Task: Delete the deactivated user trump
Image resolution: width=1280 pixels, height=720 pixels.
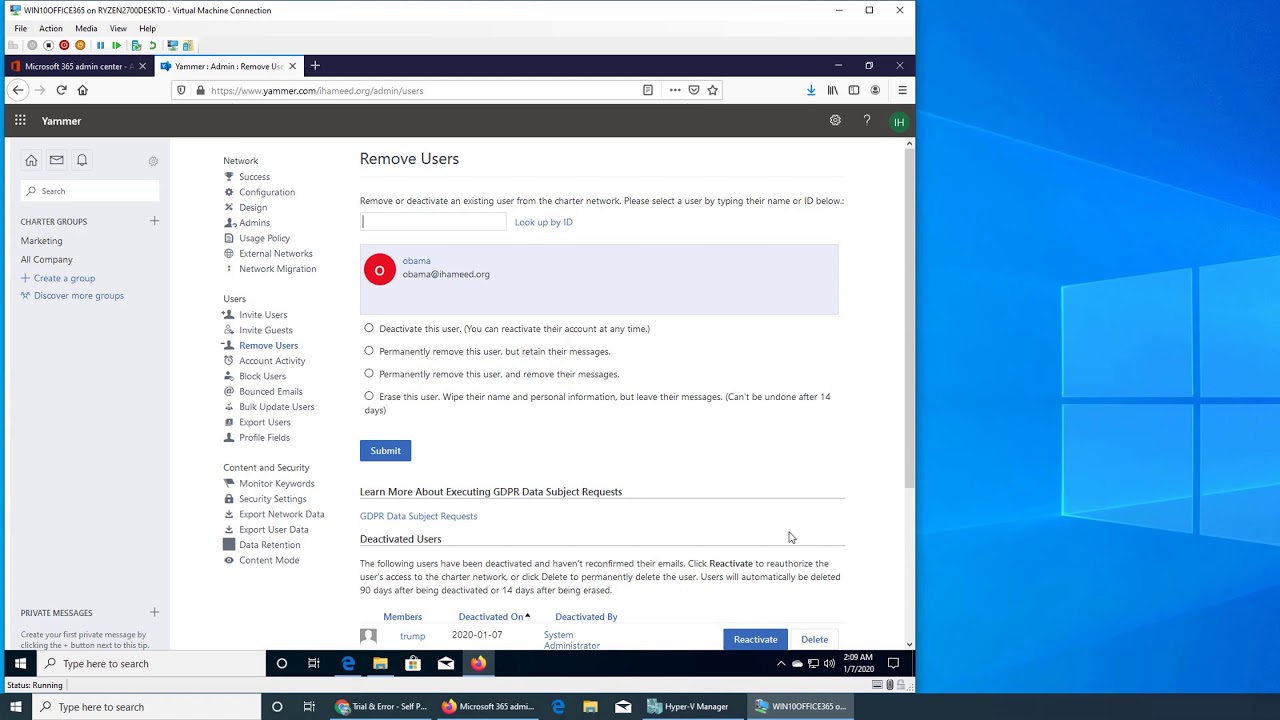Action: [x=814, y=639]
